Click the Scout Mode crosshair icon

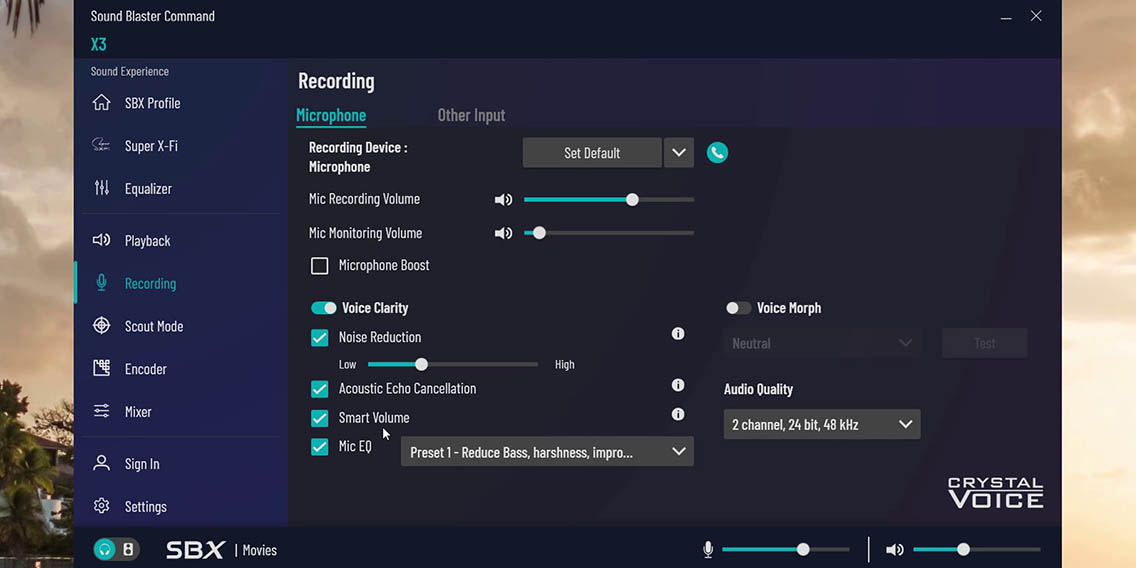coord(101,325)
